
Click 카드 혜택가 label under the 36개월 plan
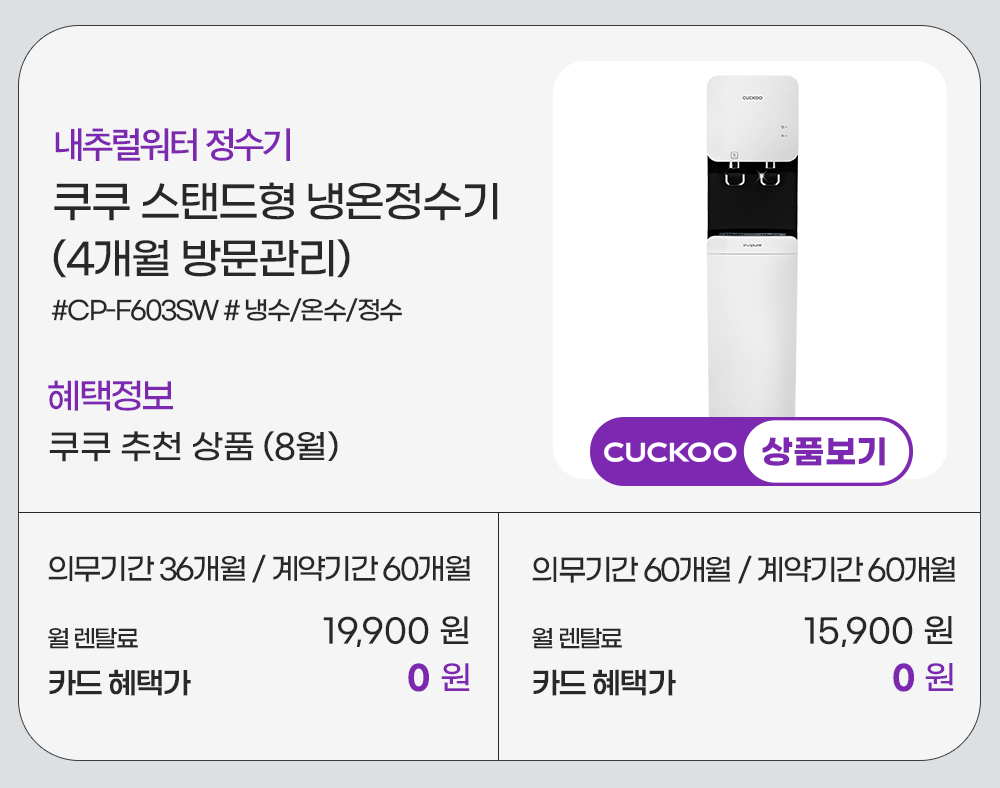(119, 684)
